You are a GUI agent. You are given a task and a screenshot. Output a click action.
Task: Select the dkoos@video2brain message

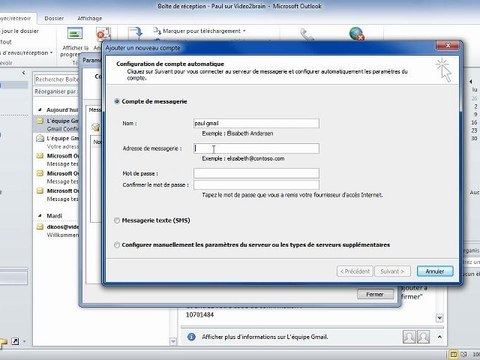coord(57,231)
